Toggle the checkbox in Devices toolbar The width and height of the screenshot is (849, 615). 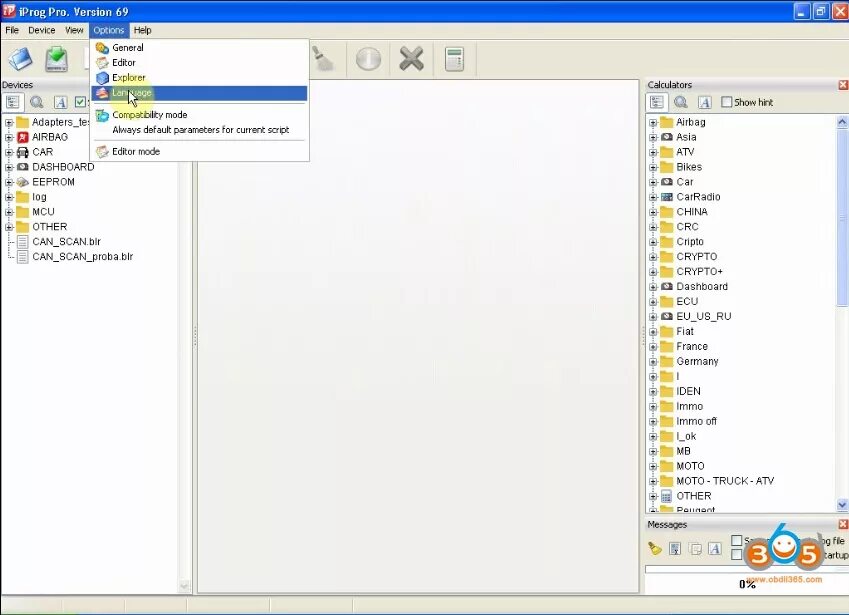[80, 102]
